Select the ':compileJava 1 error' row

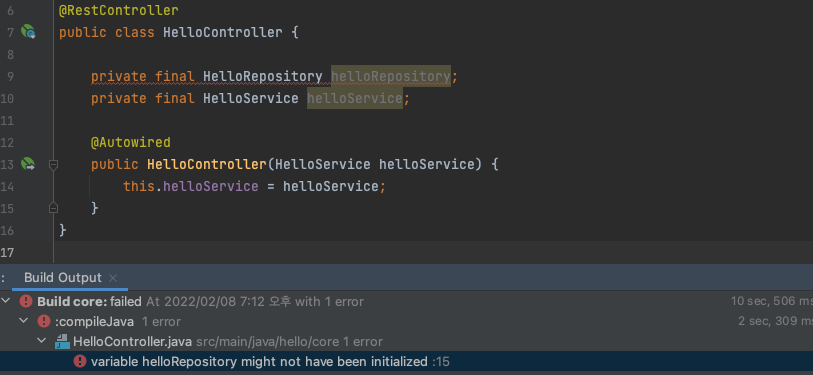tap(406, 322)
